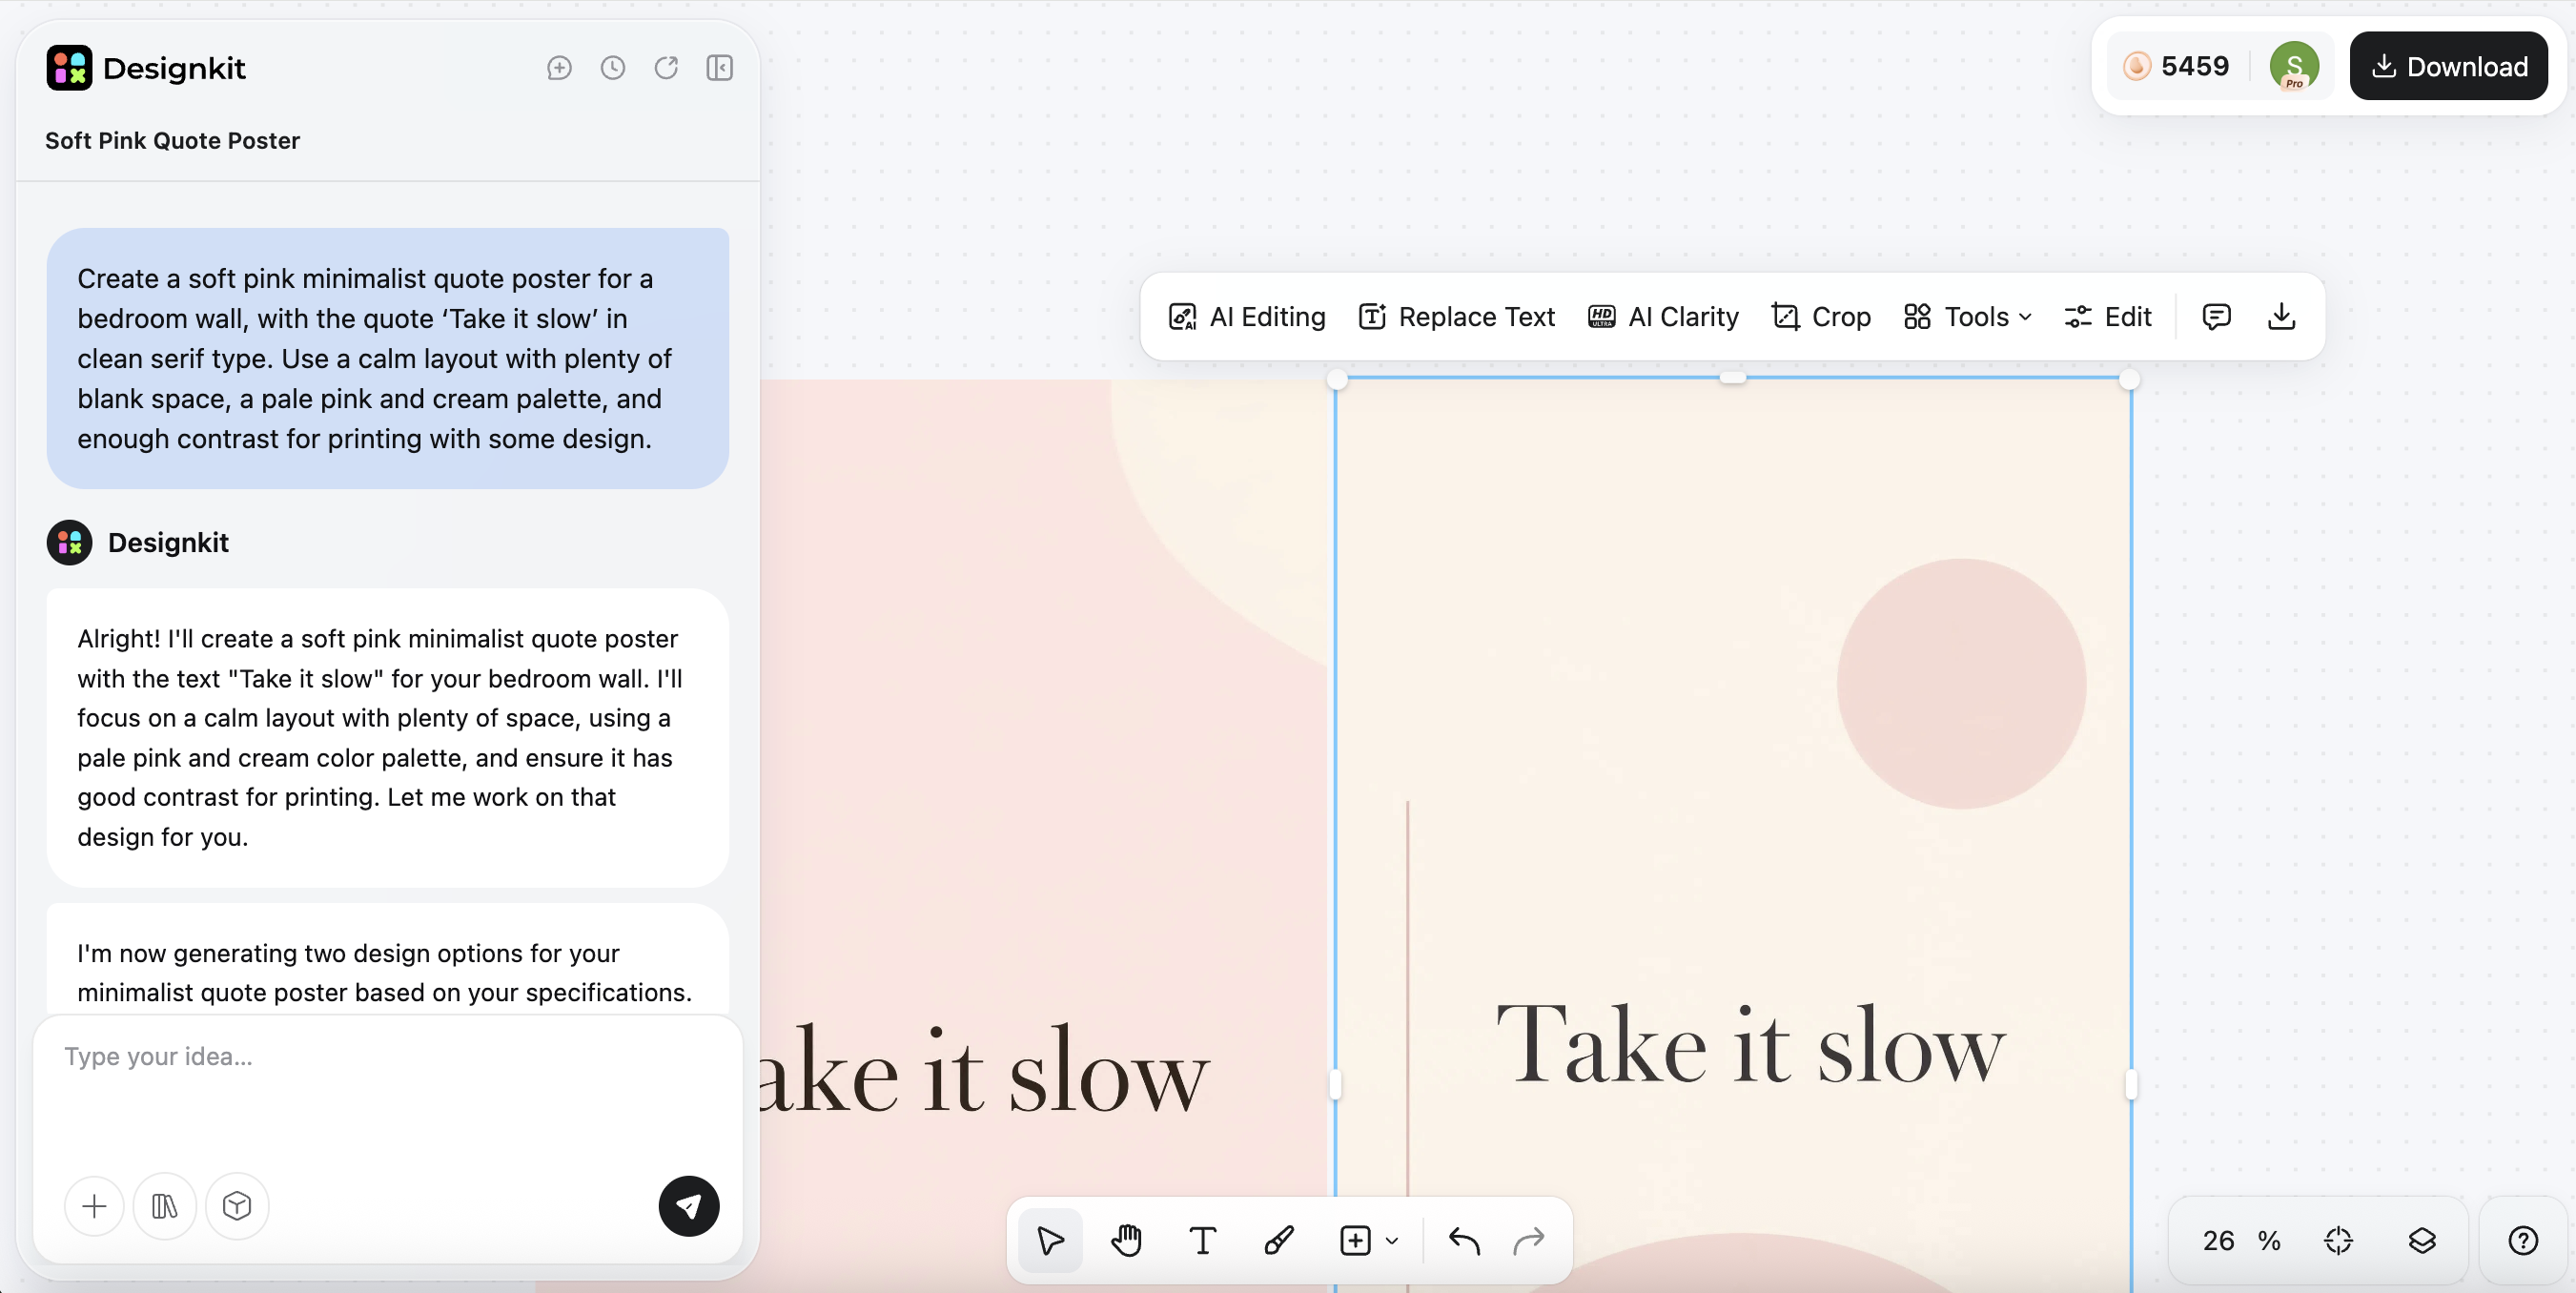Click the fit-to-screen target icon

[x=2338, y=1240]
